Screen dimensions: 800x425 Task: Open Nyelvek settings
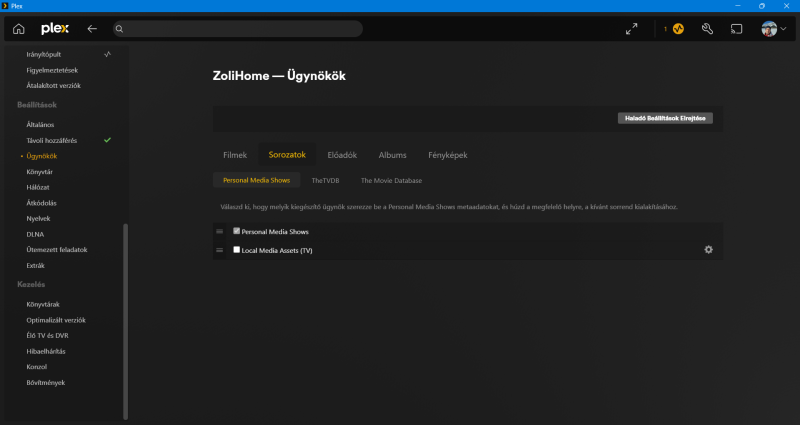point(38,218)
